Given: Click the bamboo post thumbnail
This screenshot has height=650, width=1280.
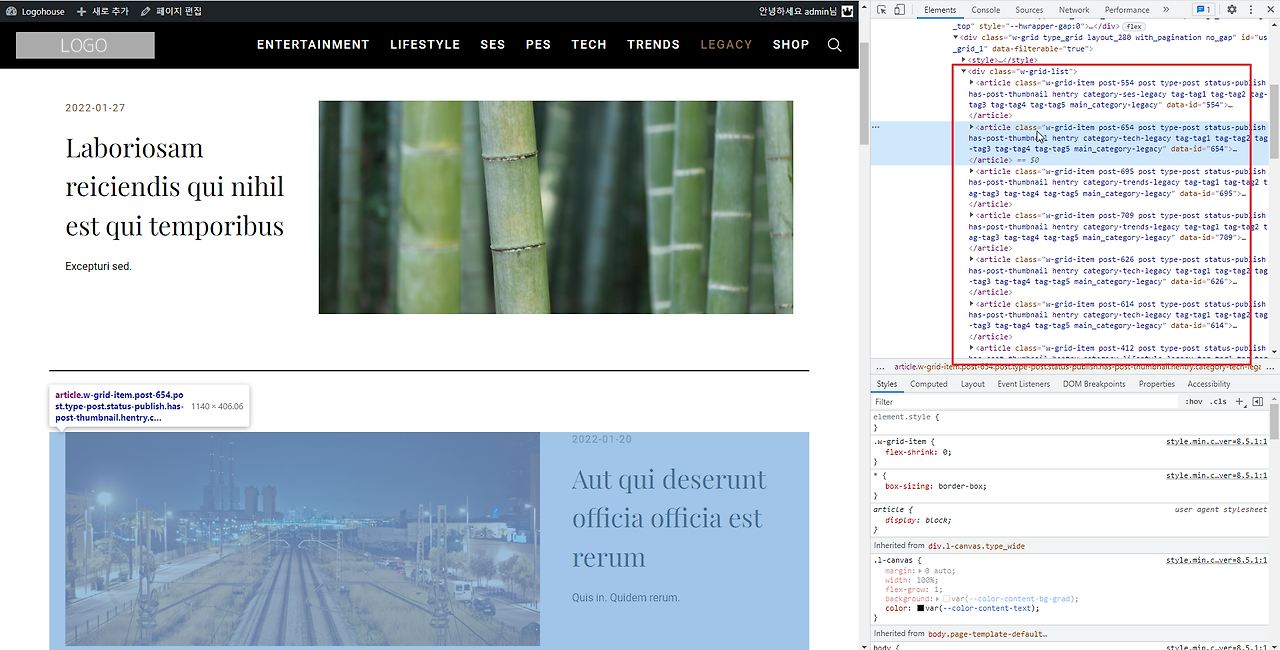Looking at the screenshot, I should point(556,207).
